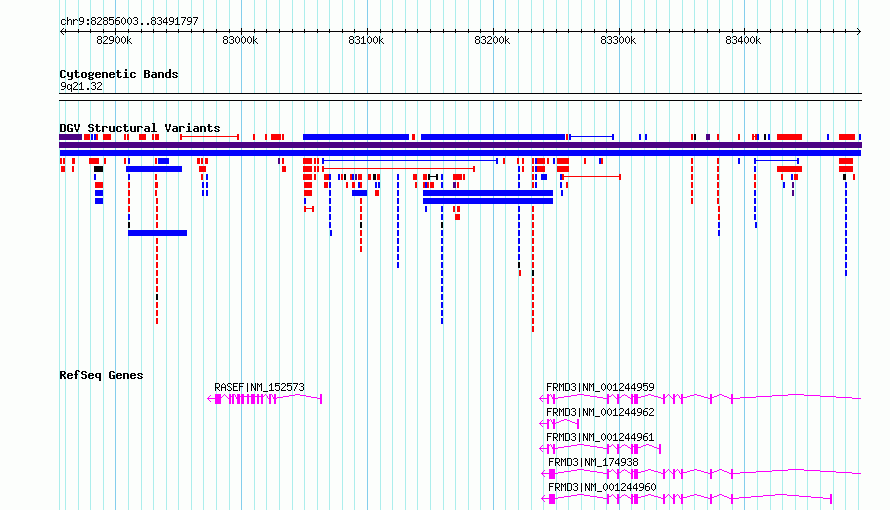Select the RefSeq Genes track title
The height and width of the screenshot is (510, 890).
(x=101, y=375)
